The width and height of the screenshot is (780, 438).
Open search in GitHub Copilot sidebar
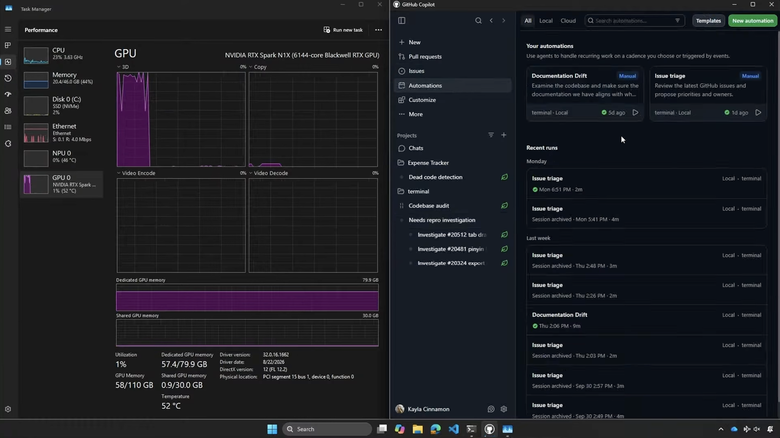click(478, 20)
